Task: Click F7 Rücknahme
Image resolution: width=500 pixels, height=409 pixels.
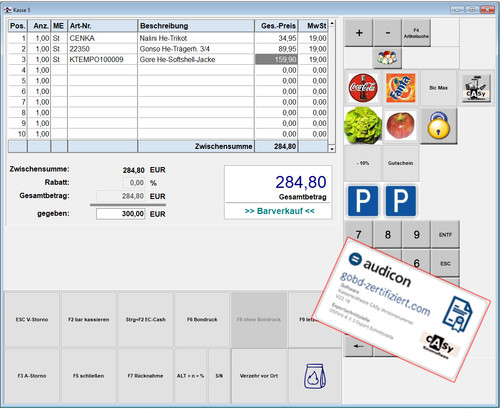Action: (x=145, y=376)
